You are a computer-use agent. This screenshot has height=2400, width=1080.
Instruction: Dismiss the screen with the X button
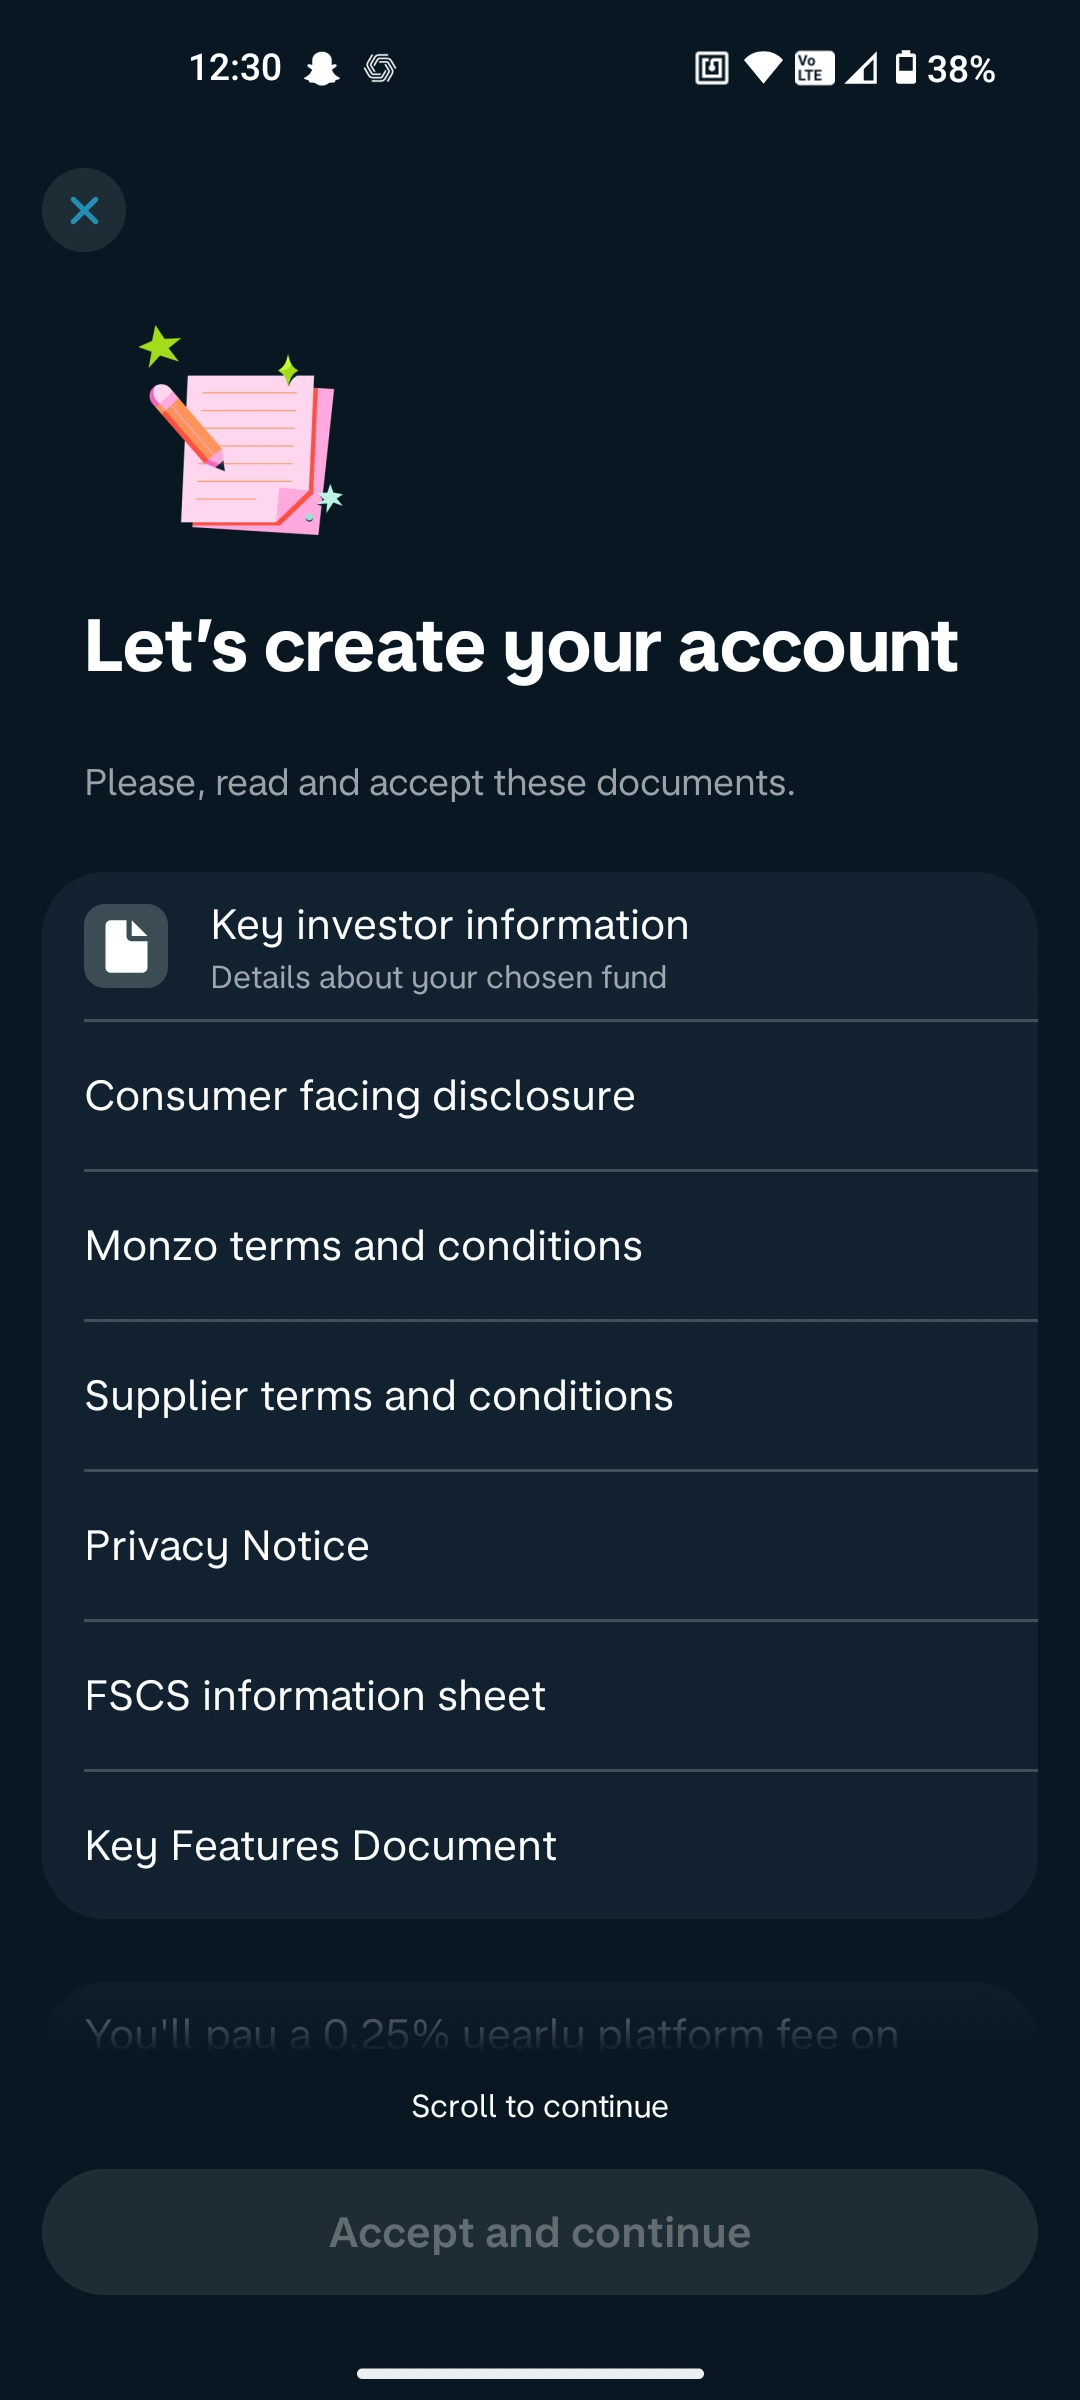83,210
